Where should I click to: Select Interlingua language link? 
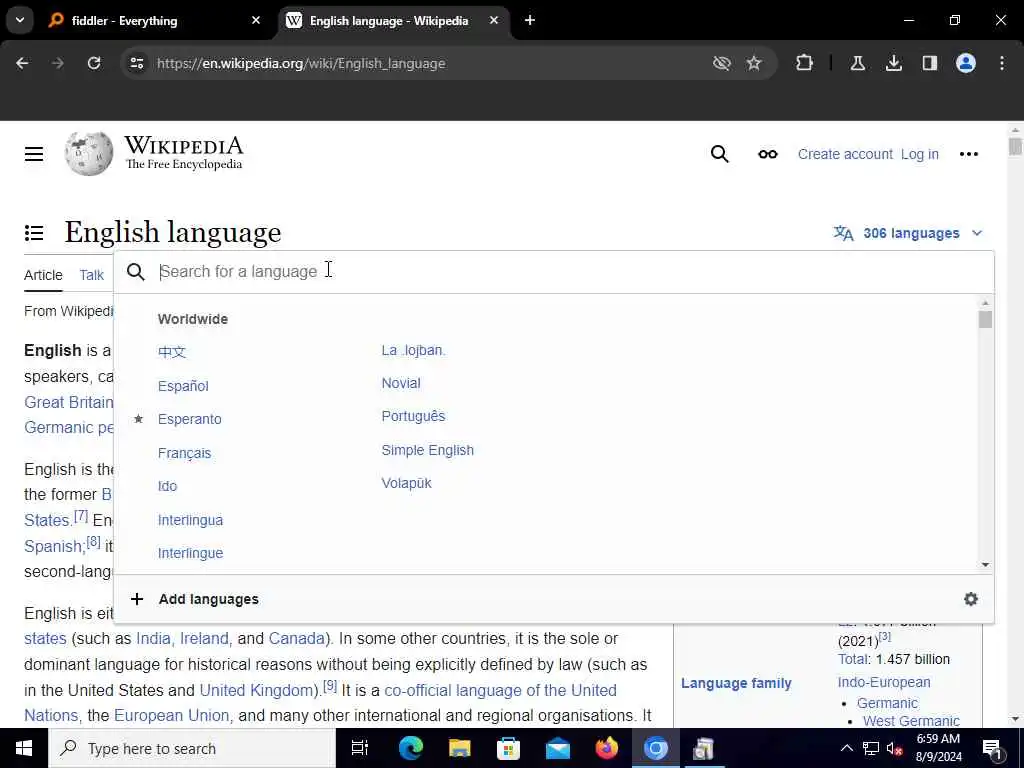coord(190,520)
